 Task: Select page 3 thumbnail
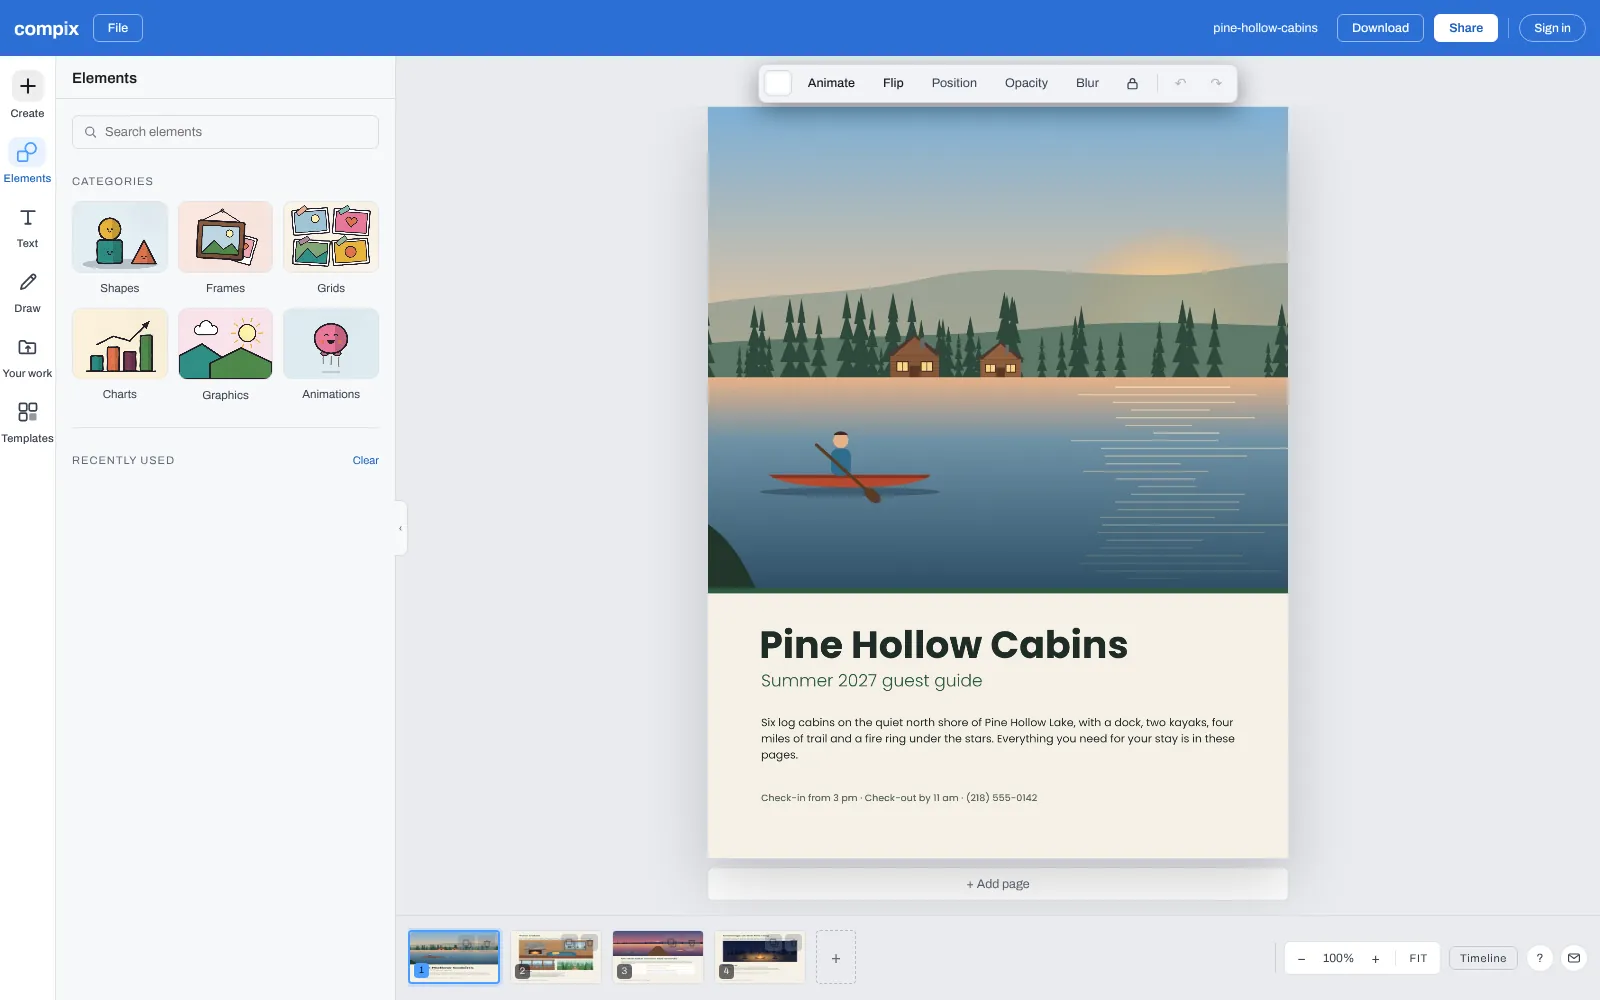657,957
